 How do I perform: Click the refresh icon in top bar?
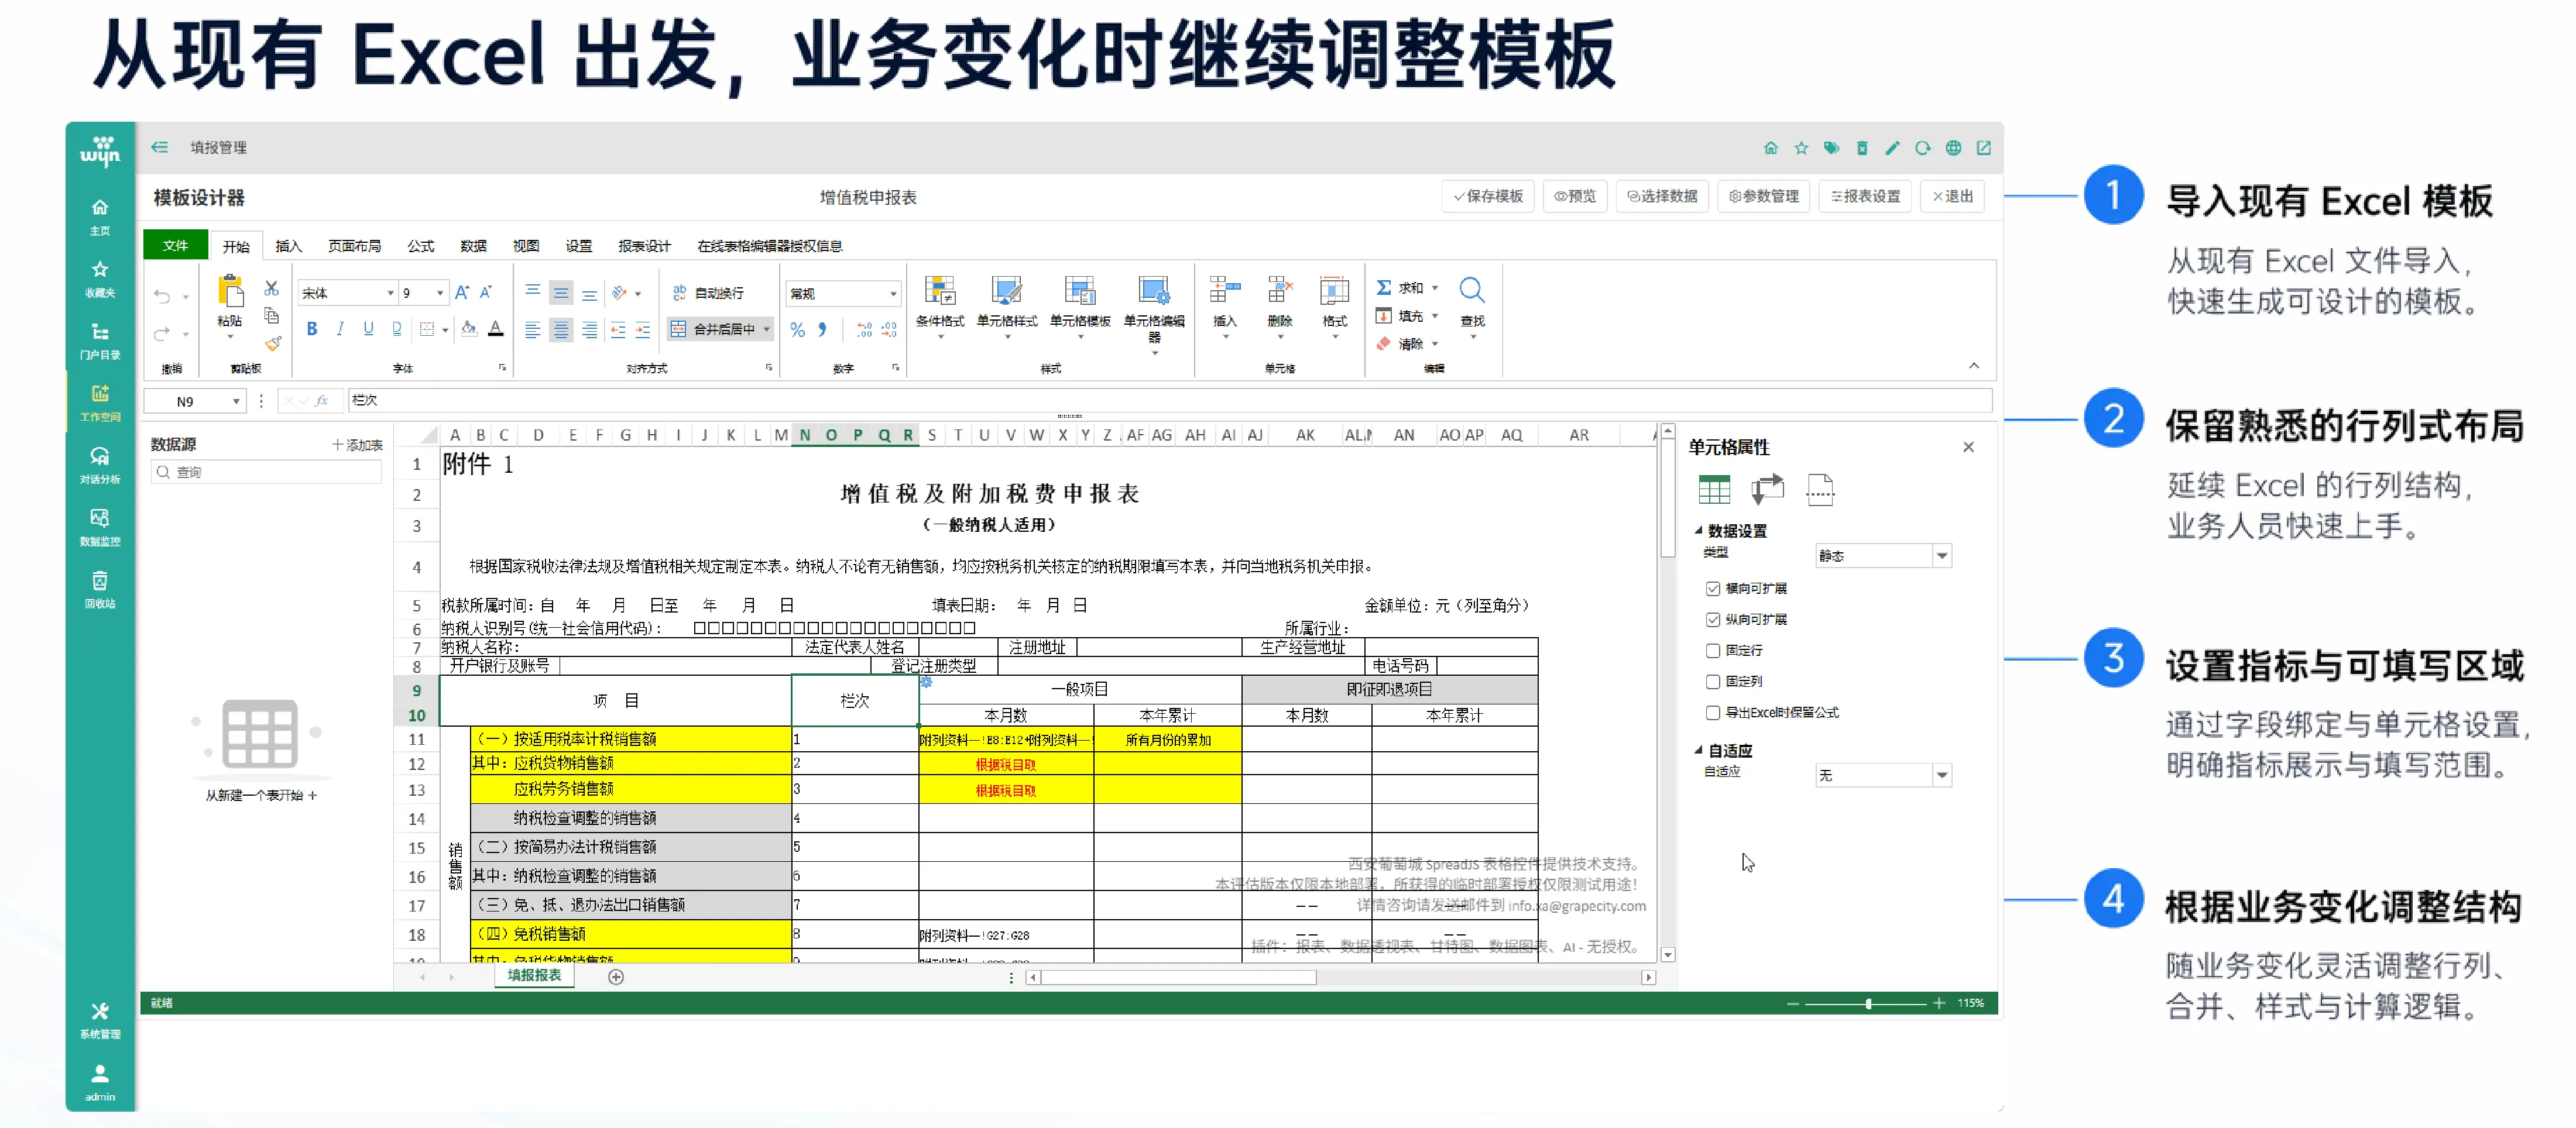click(x=1922, y=148)
